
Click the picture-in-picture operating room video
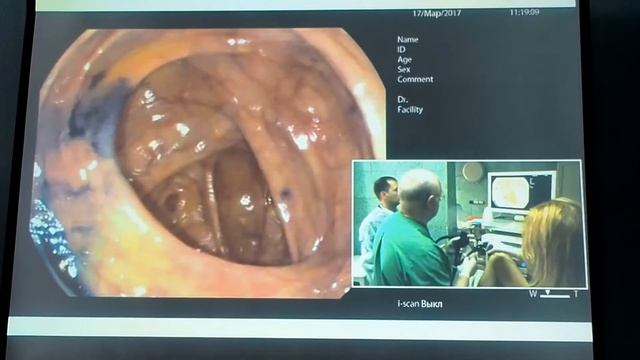point(469,224)
